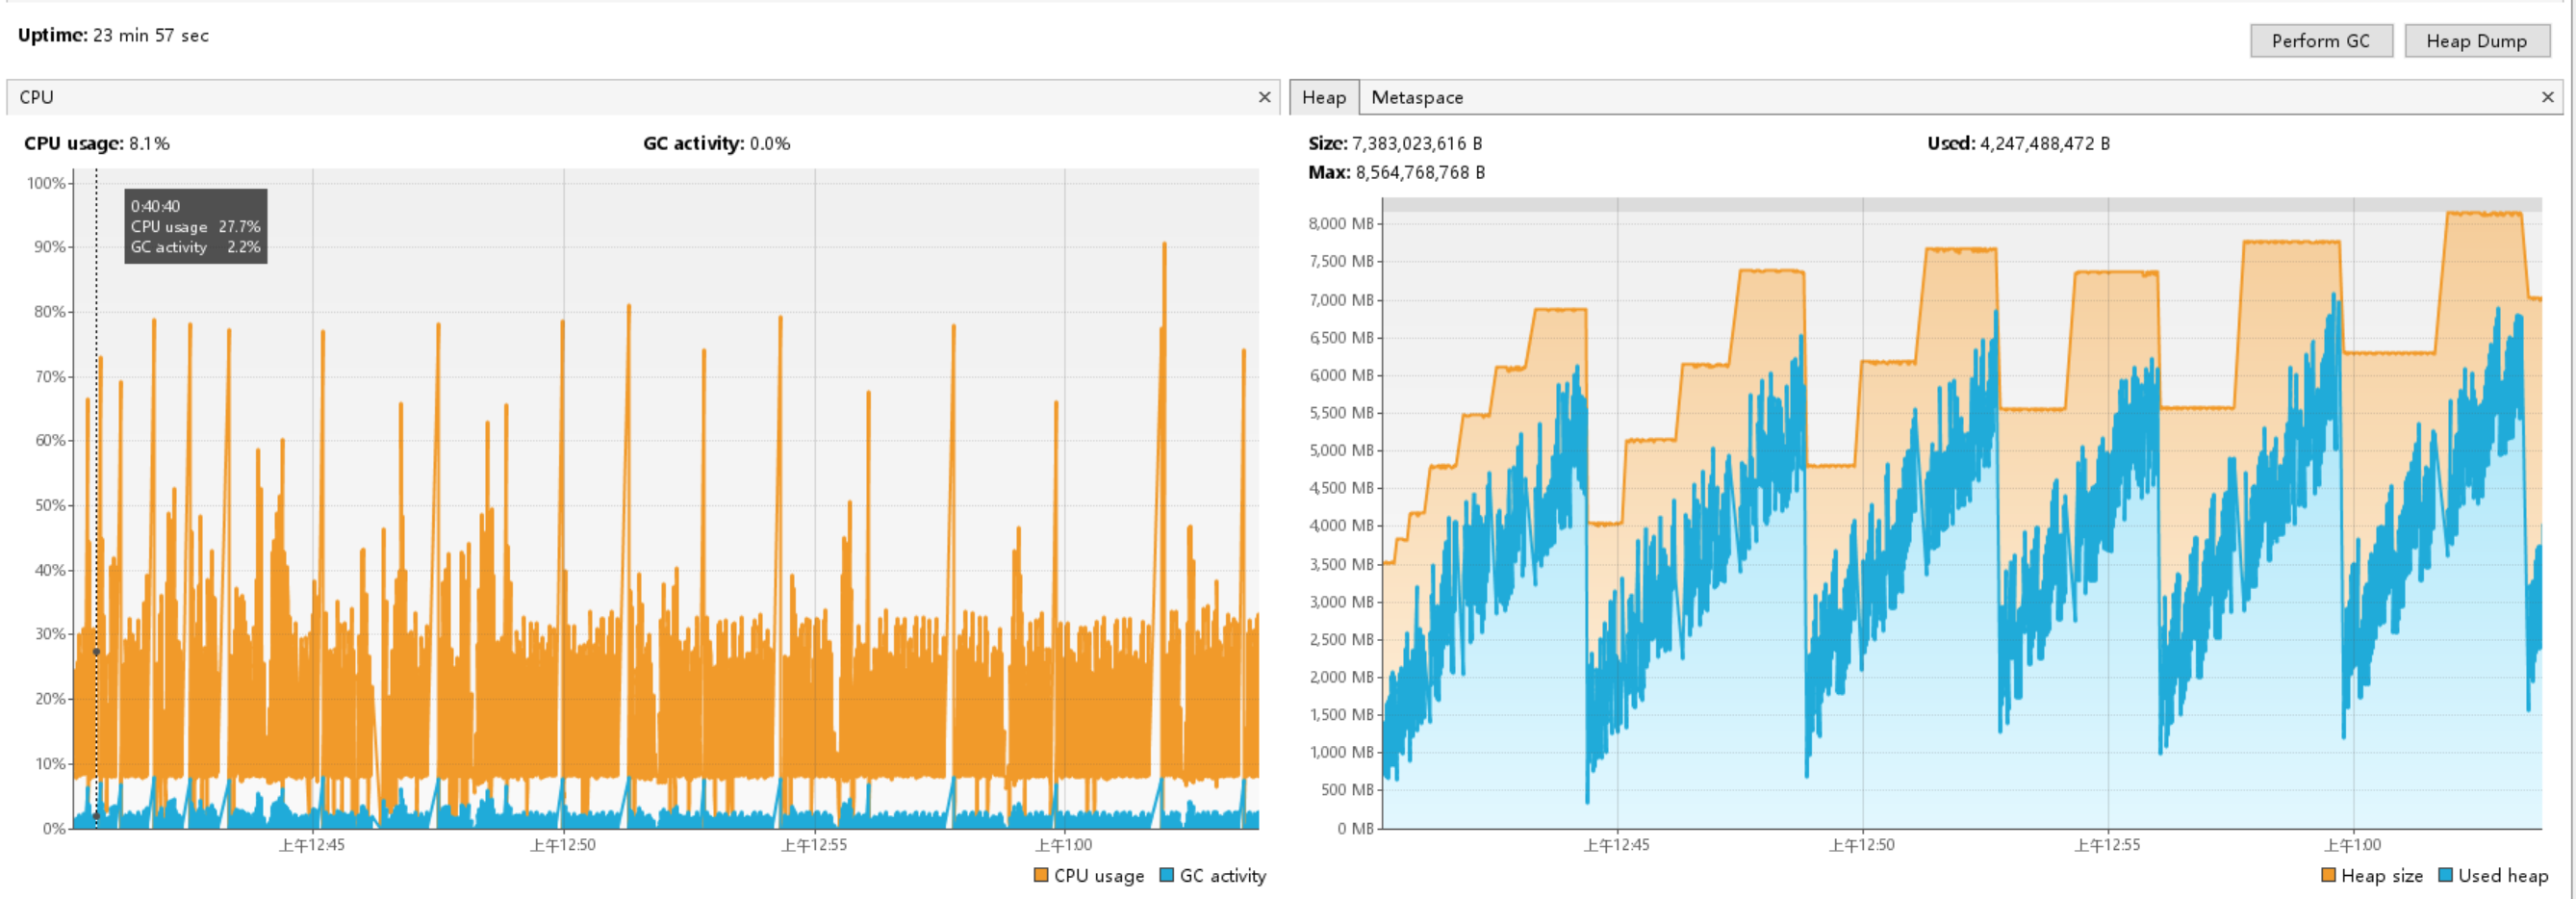Click the Perform GC button
This screenshot has height=899, width=2576.
(x=2320, y=41)
